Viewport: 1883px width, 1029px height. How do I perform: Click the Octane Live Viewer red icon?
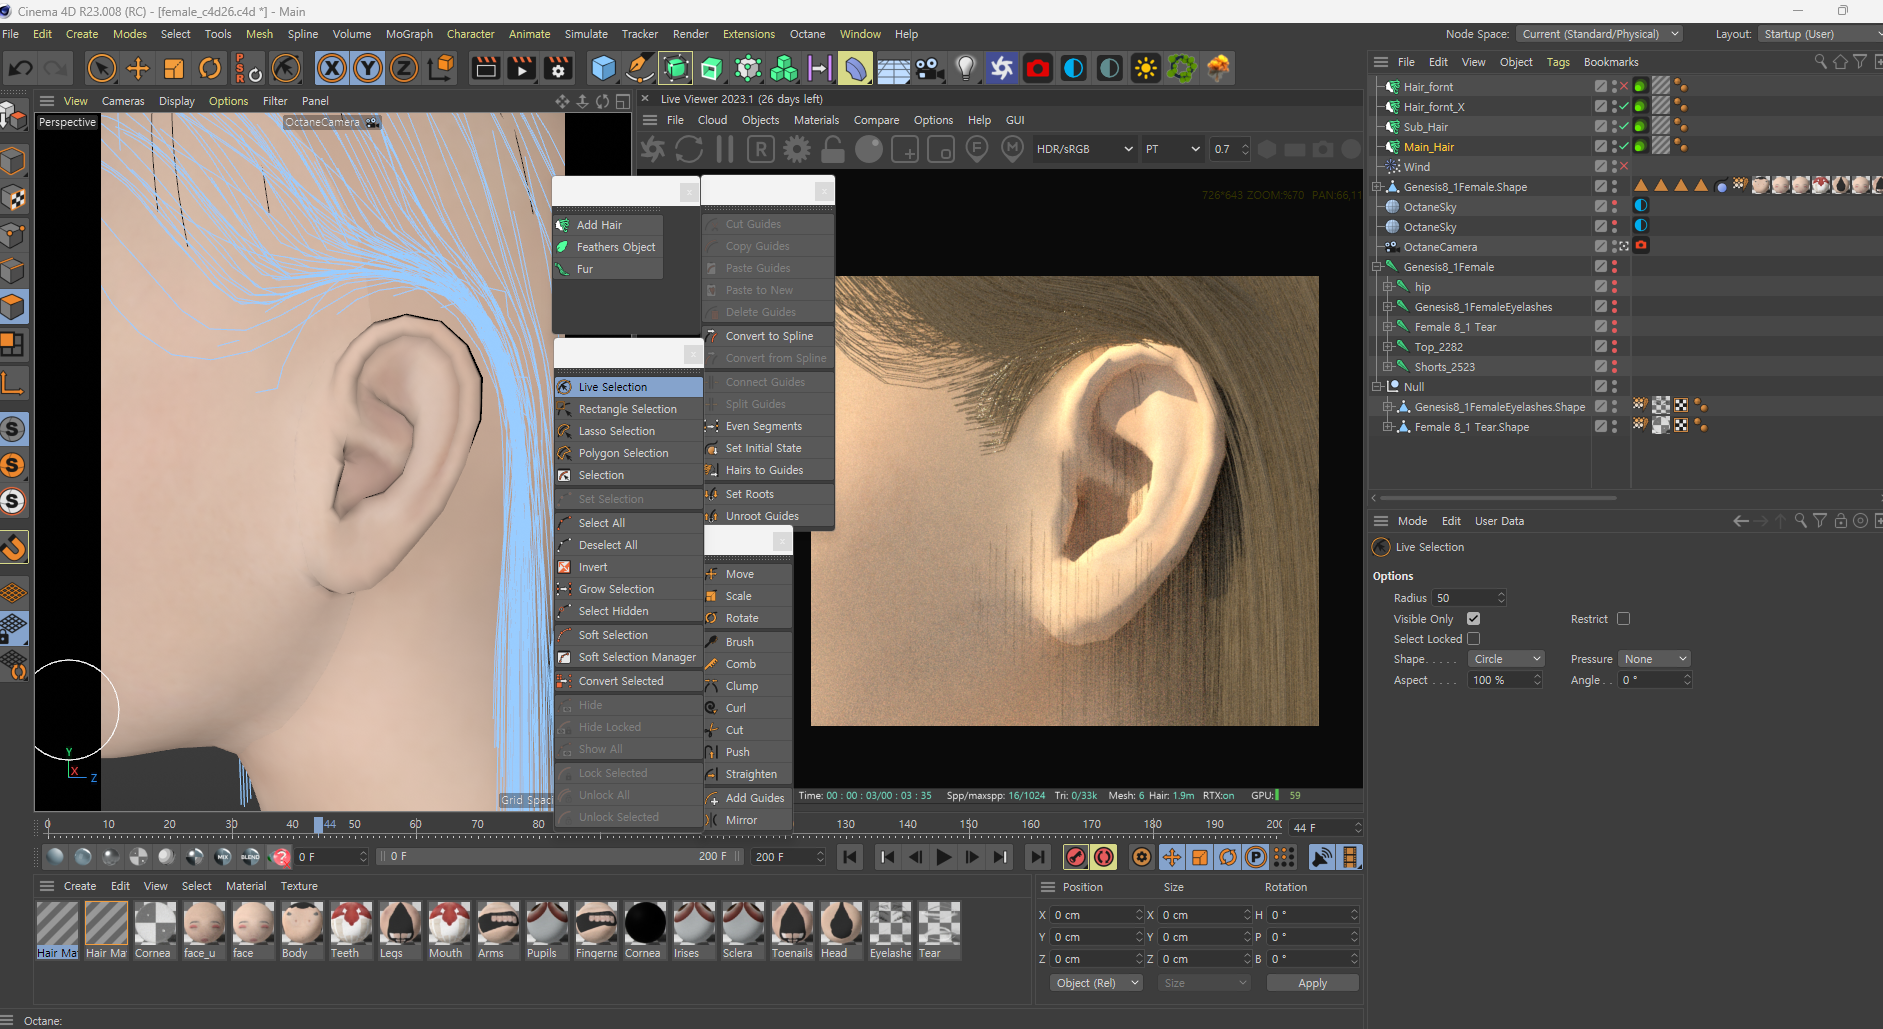[x=1038, y=68]
